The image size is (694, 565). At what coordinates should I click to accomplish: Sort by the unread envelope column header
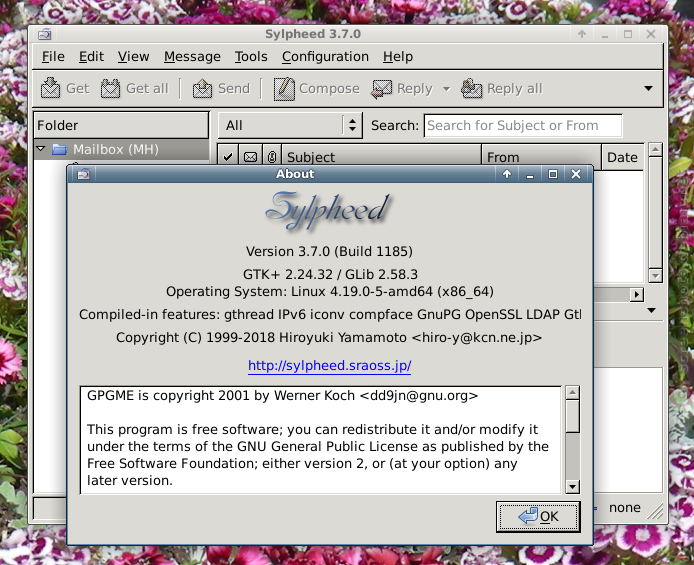251,157
